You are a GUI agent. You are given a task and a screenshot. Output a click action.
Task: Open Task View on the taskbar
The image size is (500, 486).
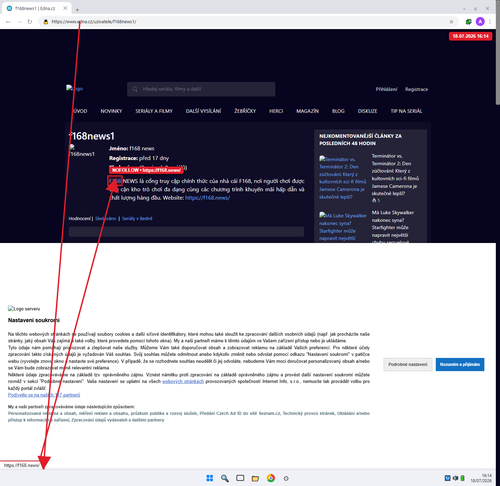[240, 478]
